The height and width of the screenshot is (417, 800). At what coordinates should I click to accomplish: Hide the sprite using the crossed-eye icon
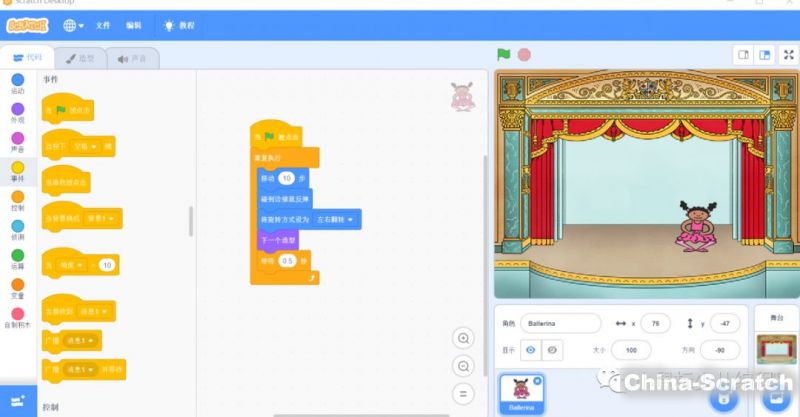pos(552,350)
